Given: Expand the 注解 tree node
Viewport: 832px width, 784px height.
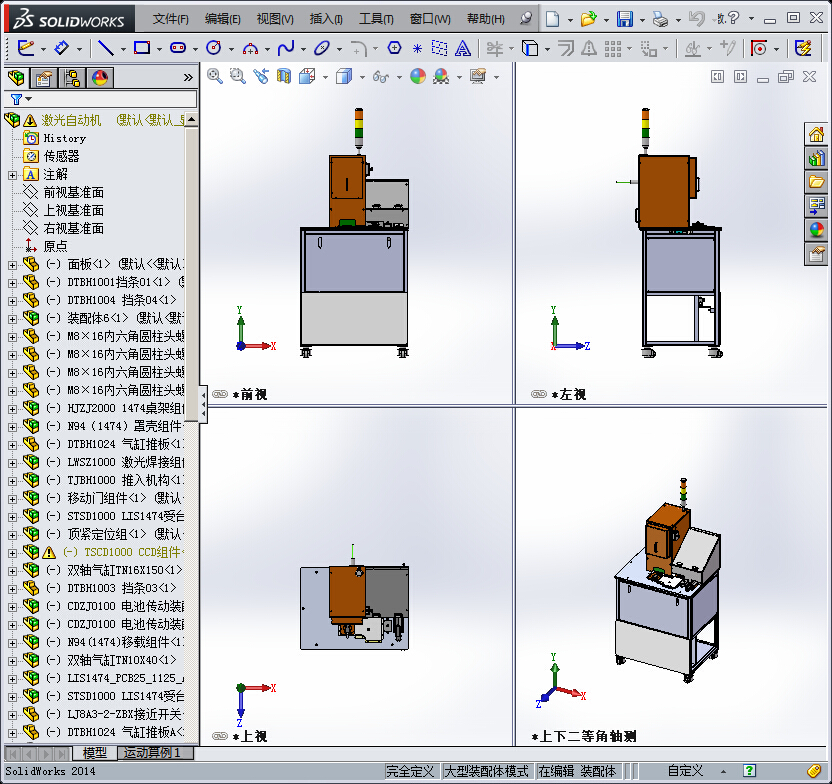Looking at the screenshot, I should pos(12,175).
